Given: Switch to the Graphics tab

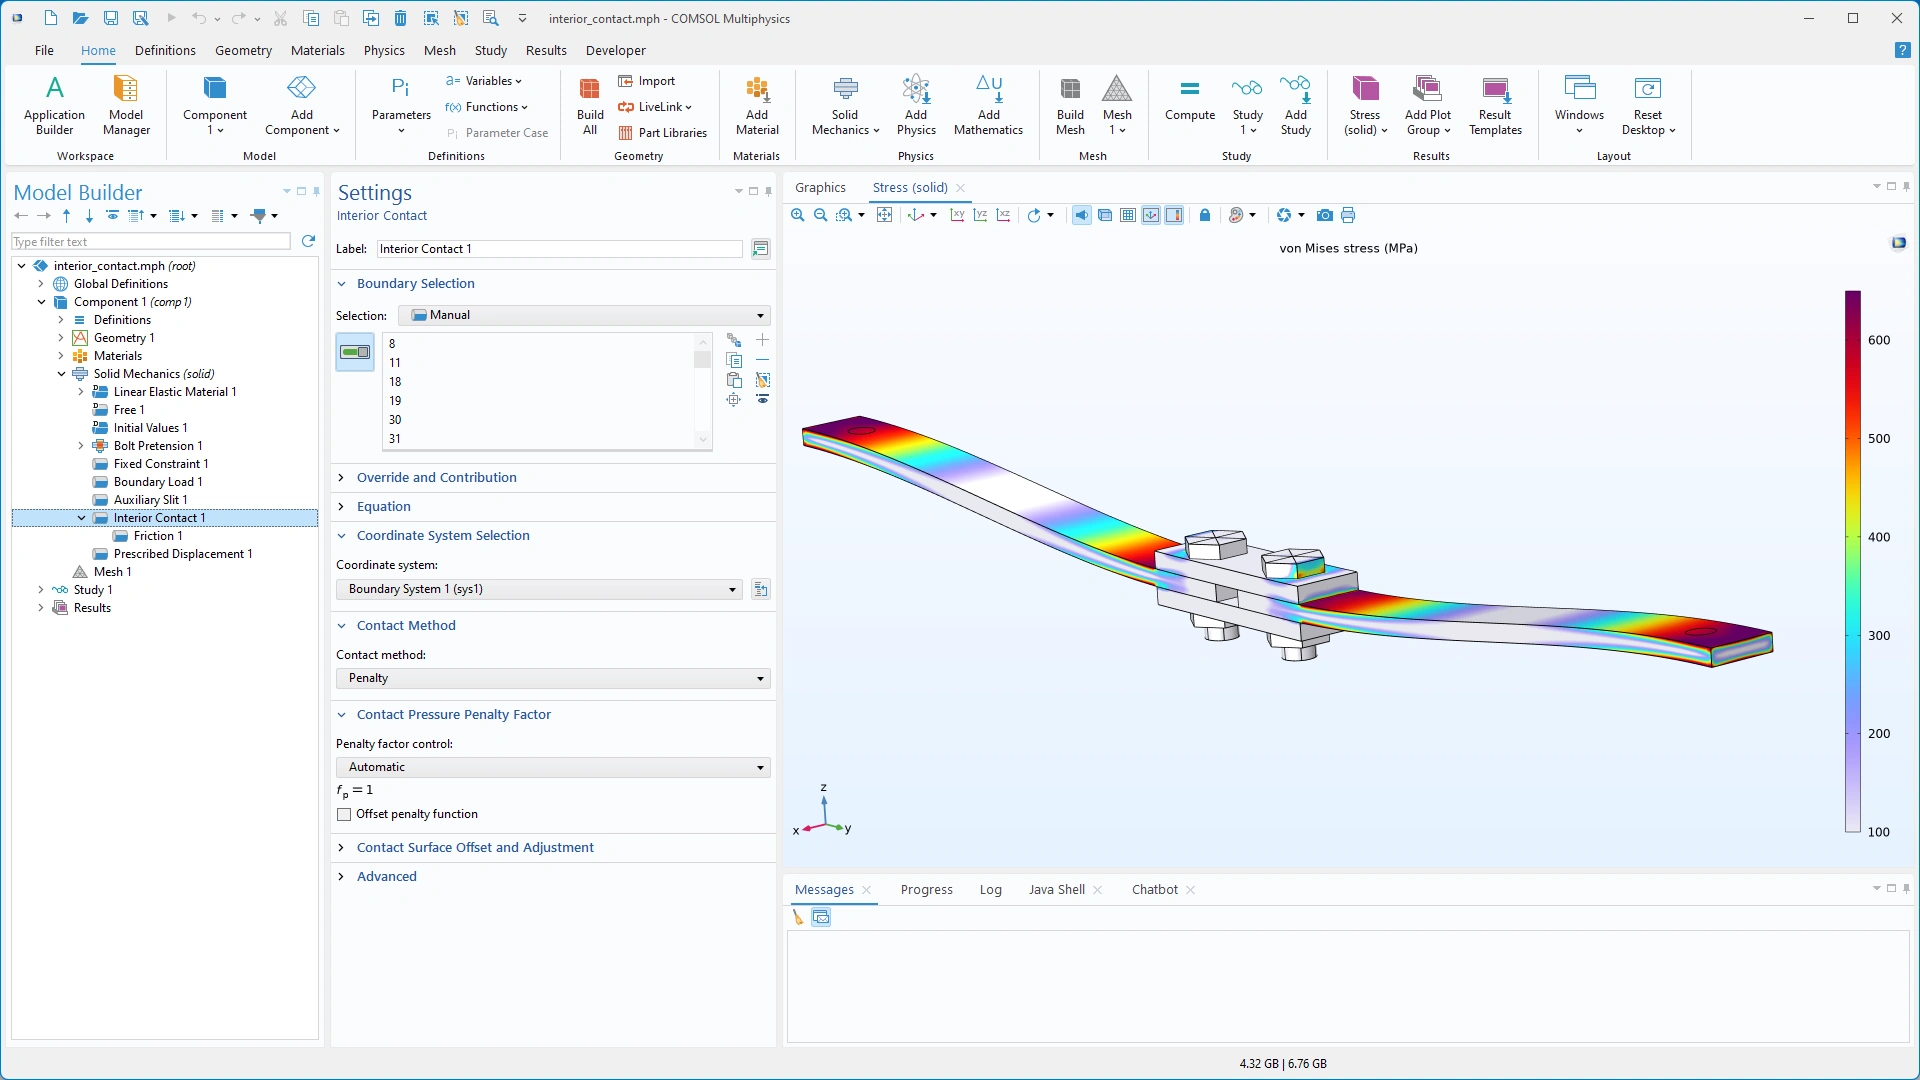Looking at the screenshot, I should pyautogui.click(x=820, y=187).
